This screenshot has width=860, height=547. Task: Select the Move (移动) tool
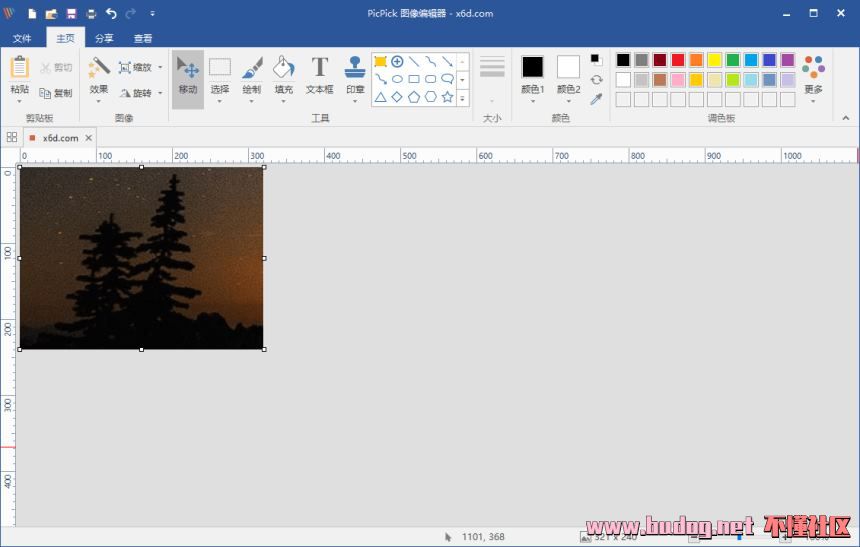pos(187,76)
